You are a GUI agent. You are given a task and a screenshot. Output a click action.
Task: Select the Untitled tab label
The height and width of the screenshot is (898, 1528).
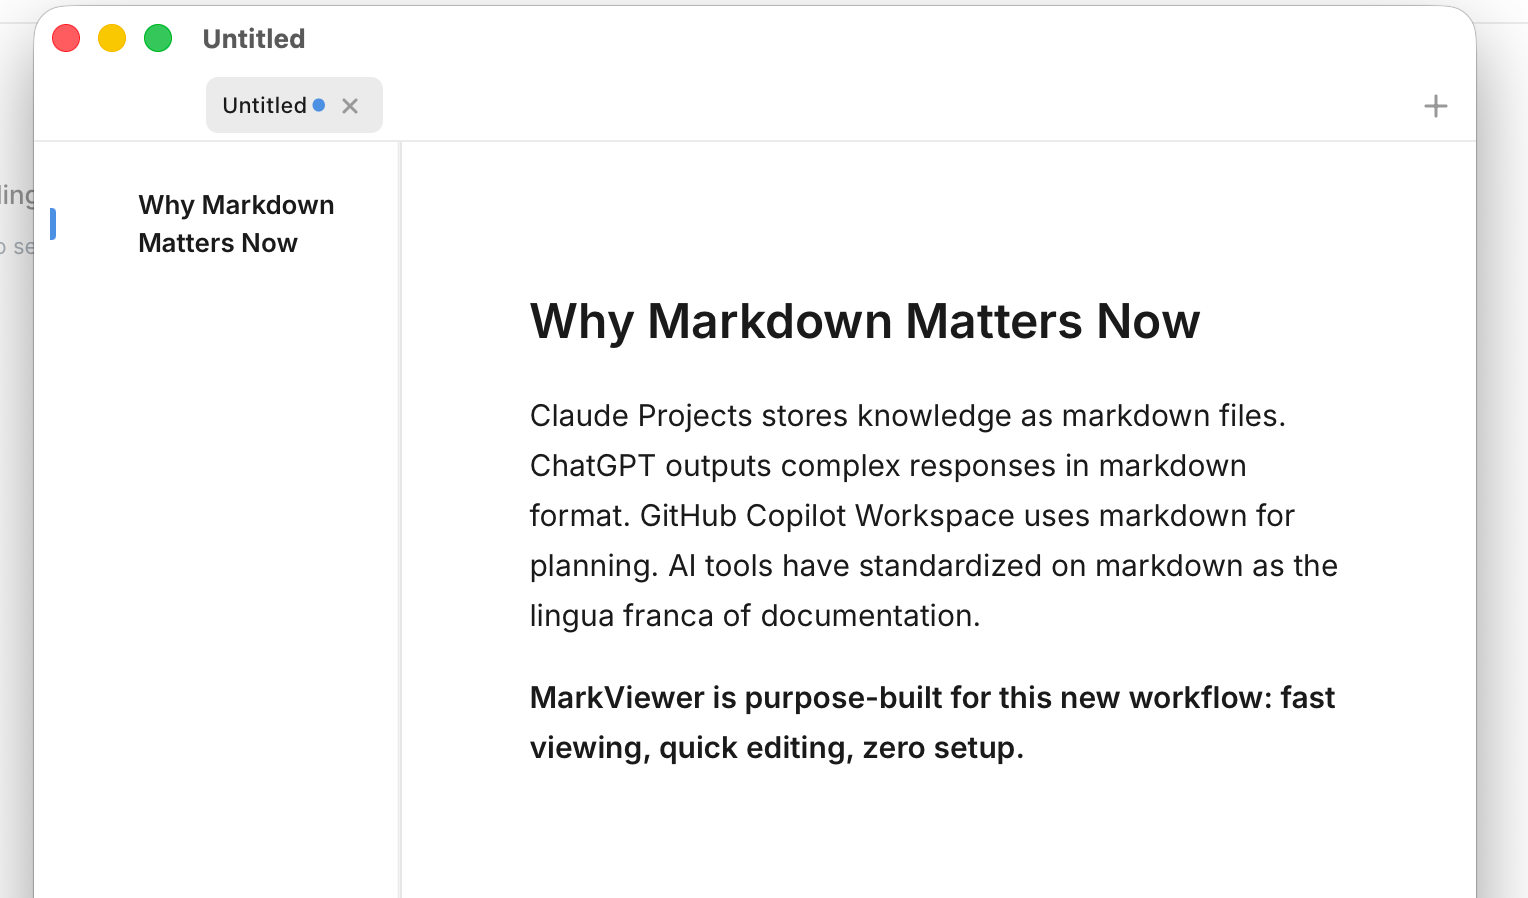(264, 106)
